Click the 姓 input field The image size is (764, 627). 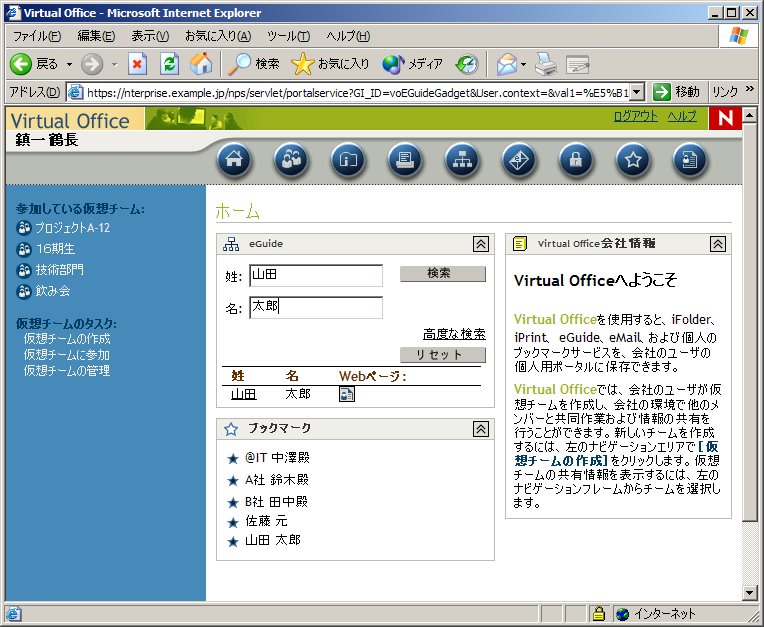click(x=316, y=275)
